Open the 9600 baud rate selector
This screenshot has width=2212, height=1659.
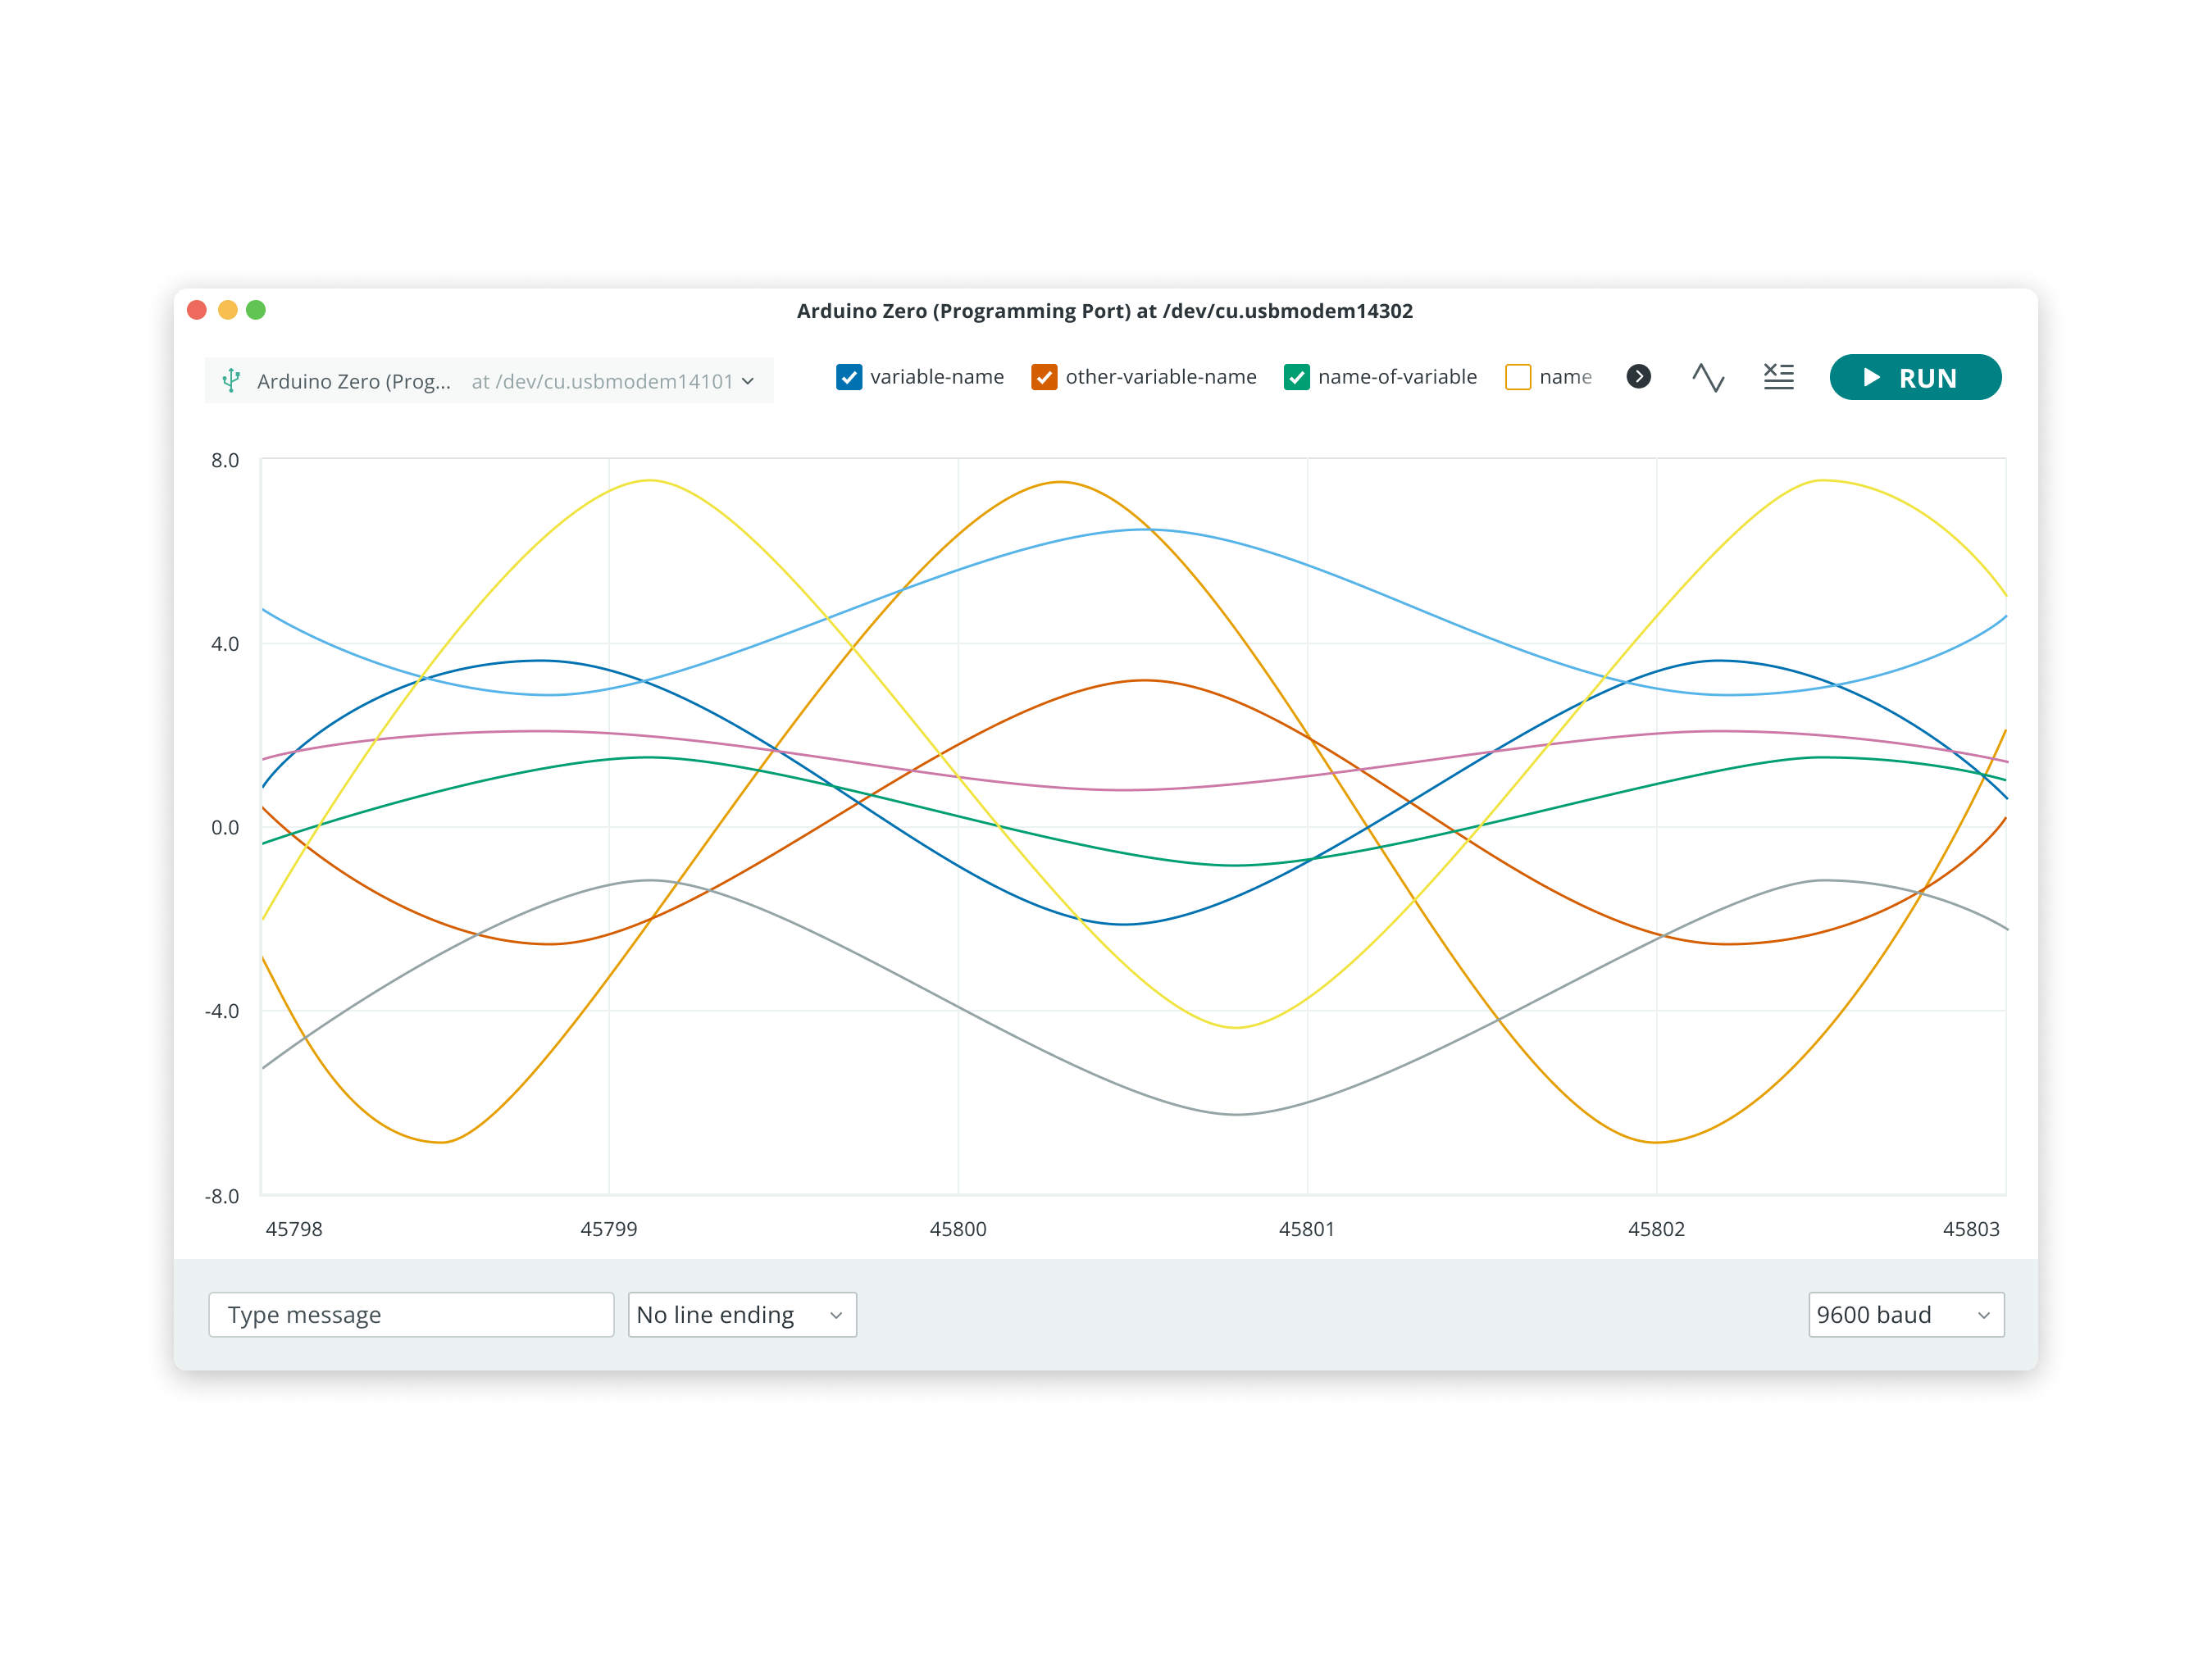coord(1905,1315)
